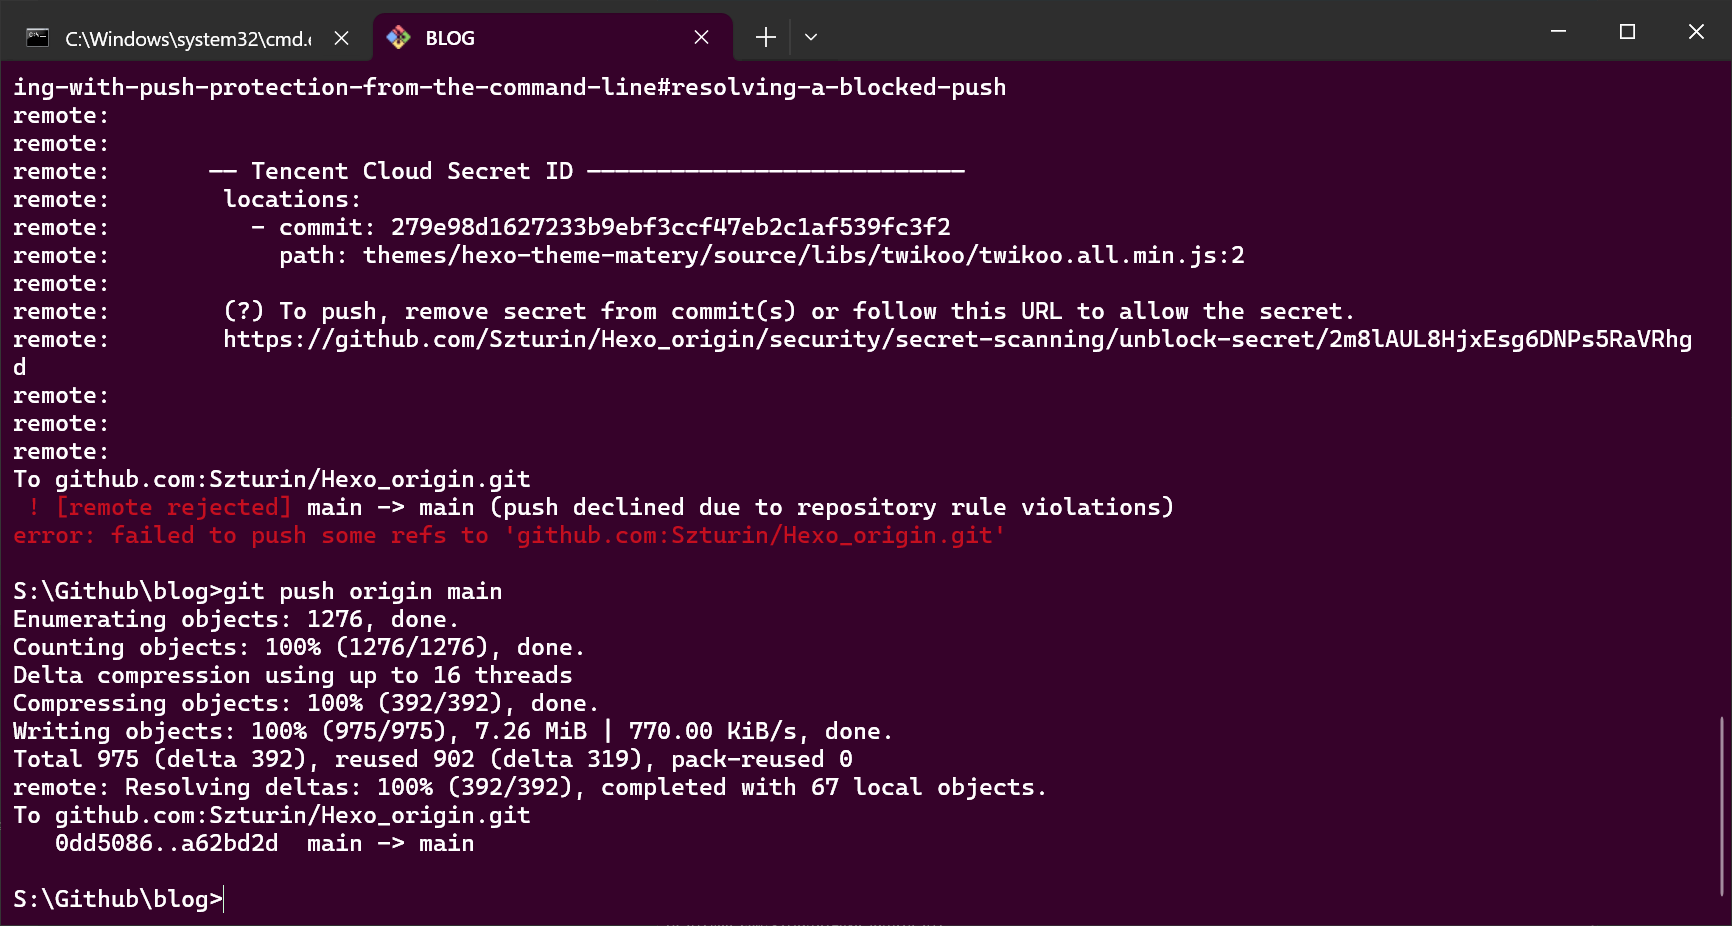Close the BLOG tab
This screenshot has height=926, width=1732.
tap(701, 38)
